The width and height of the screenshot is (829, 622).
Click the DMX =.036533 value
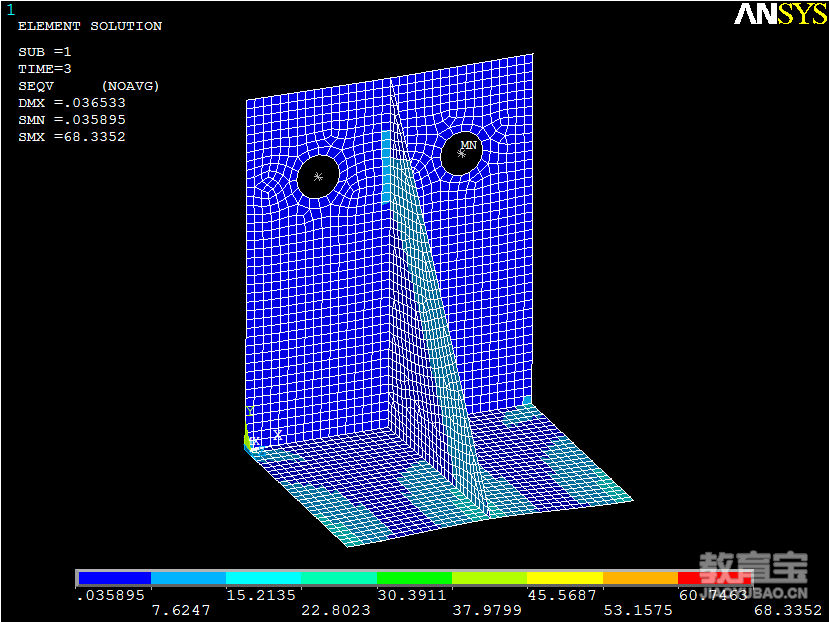pos(72,103)
